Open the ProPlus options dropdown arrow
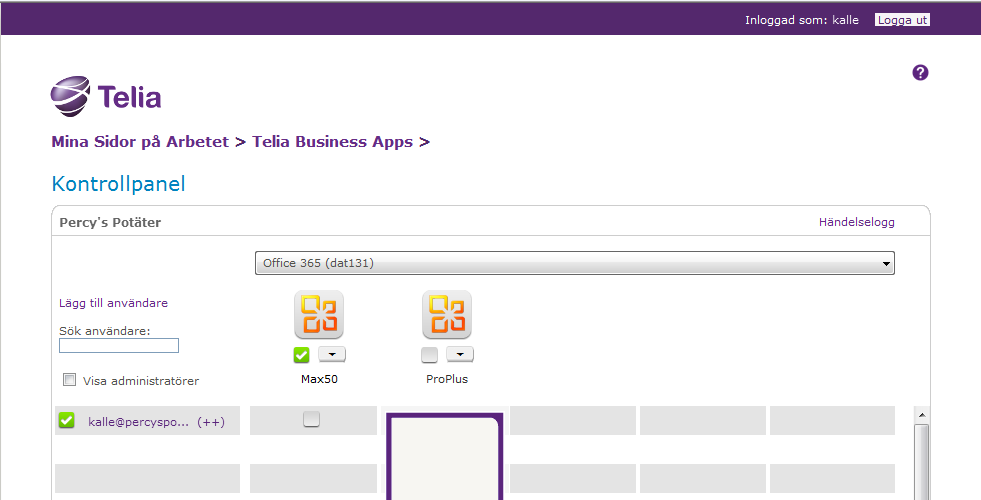This screenshot has height=500, width=981. coord(460,355)
